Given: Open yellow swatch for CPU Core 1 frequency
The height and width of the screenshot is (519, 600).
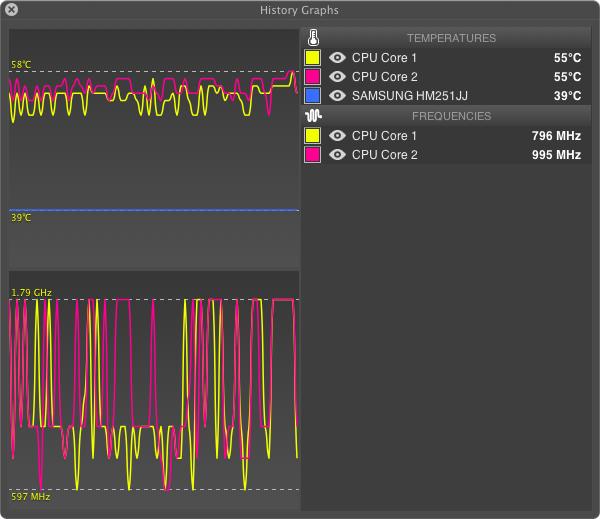Looking at the screenshot, I should point(312,135).
